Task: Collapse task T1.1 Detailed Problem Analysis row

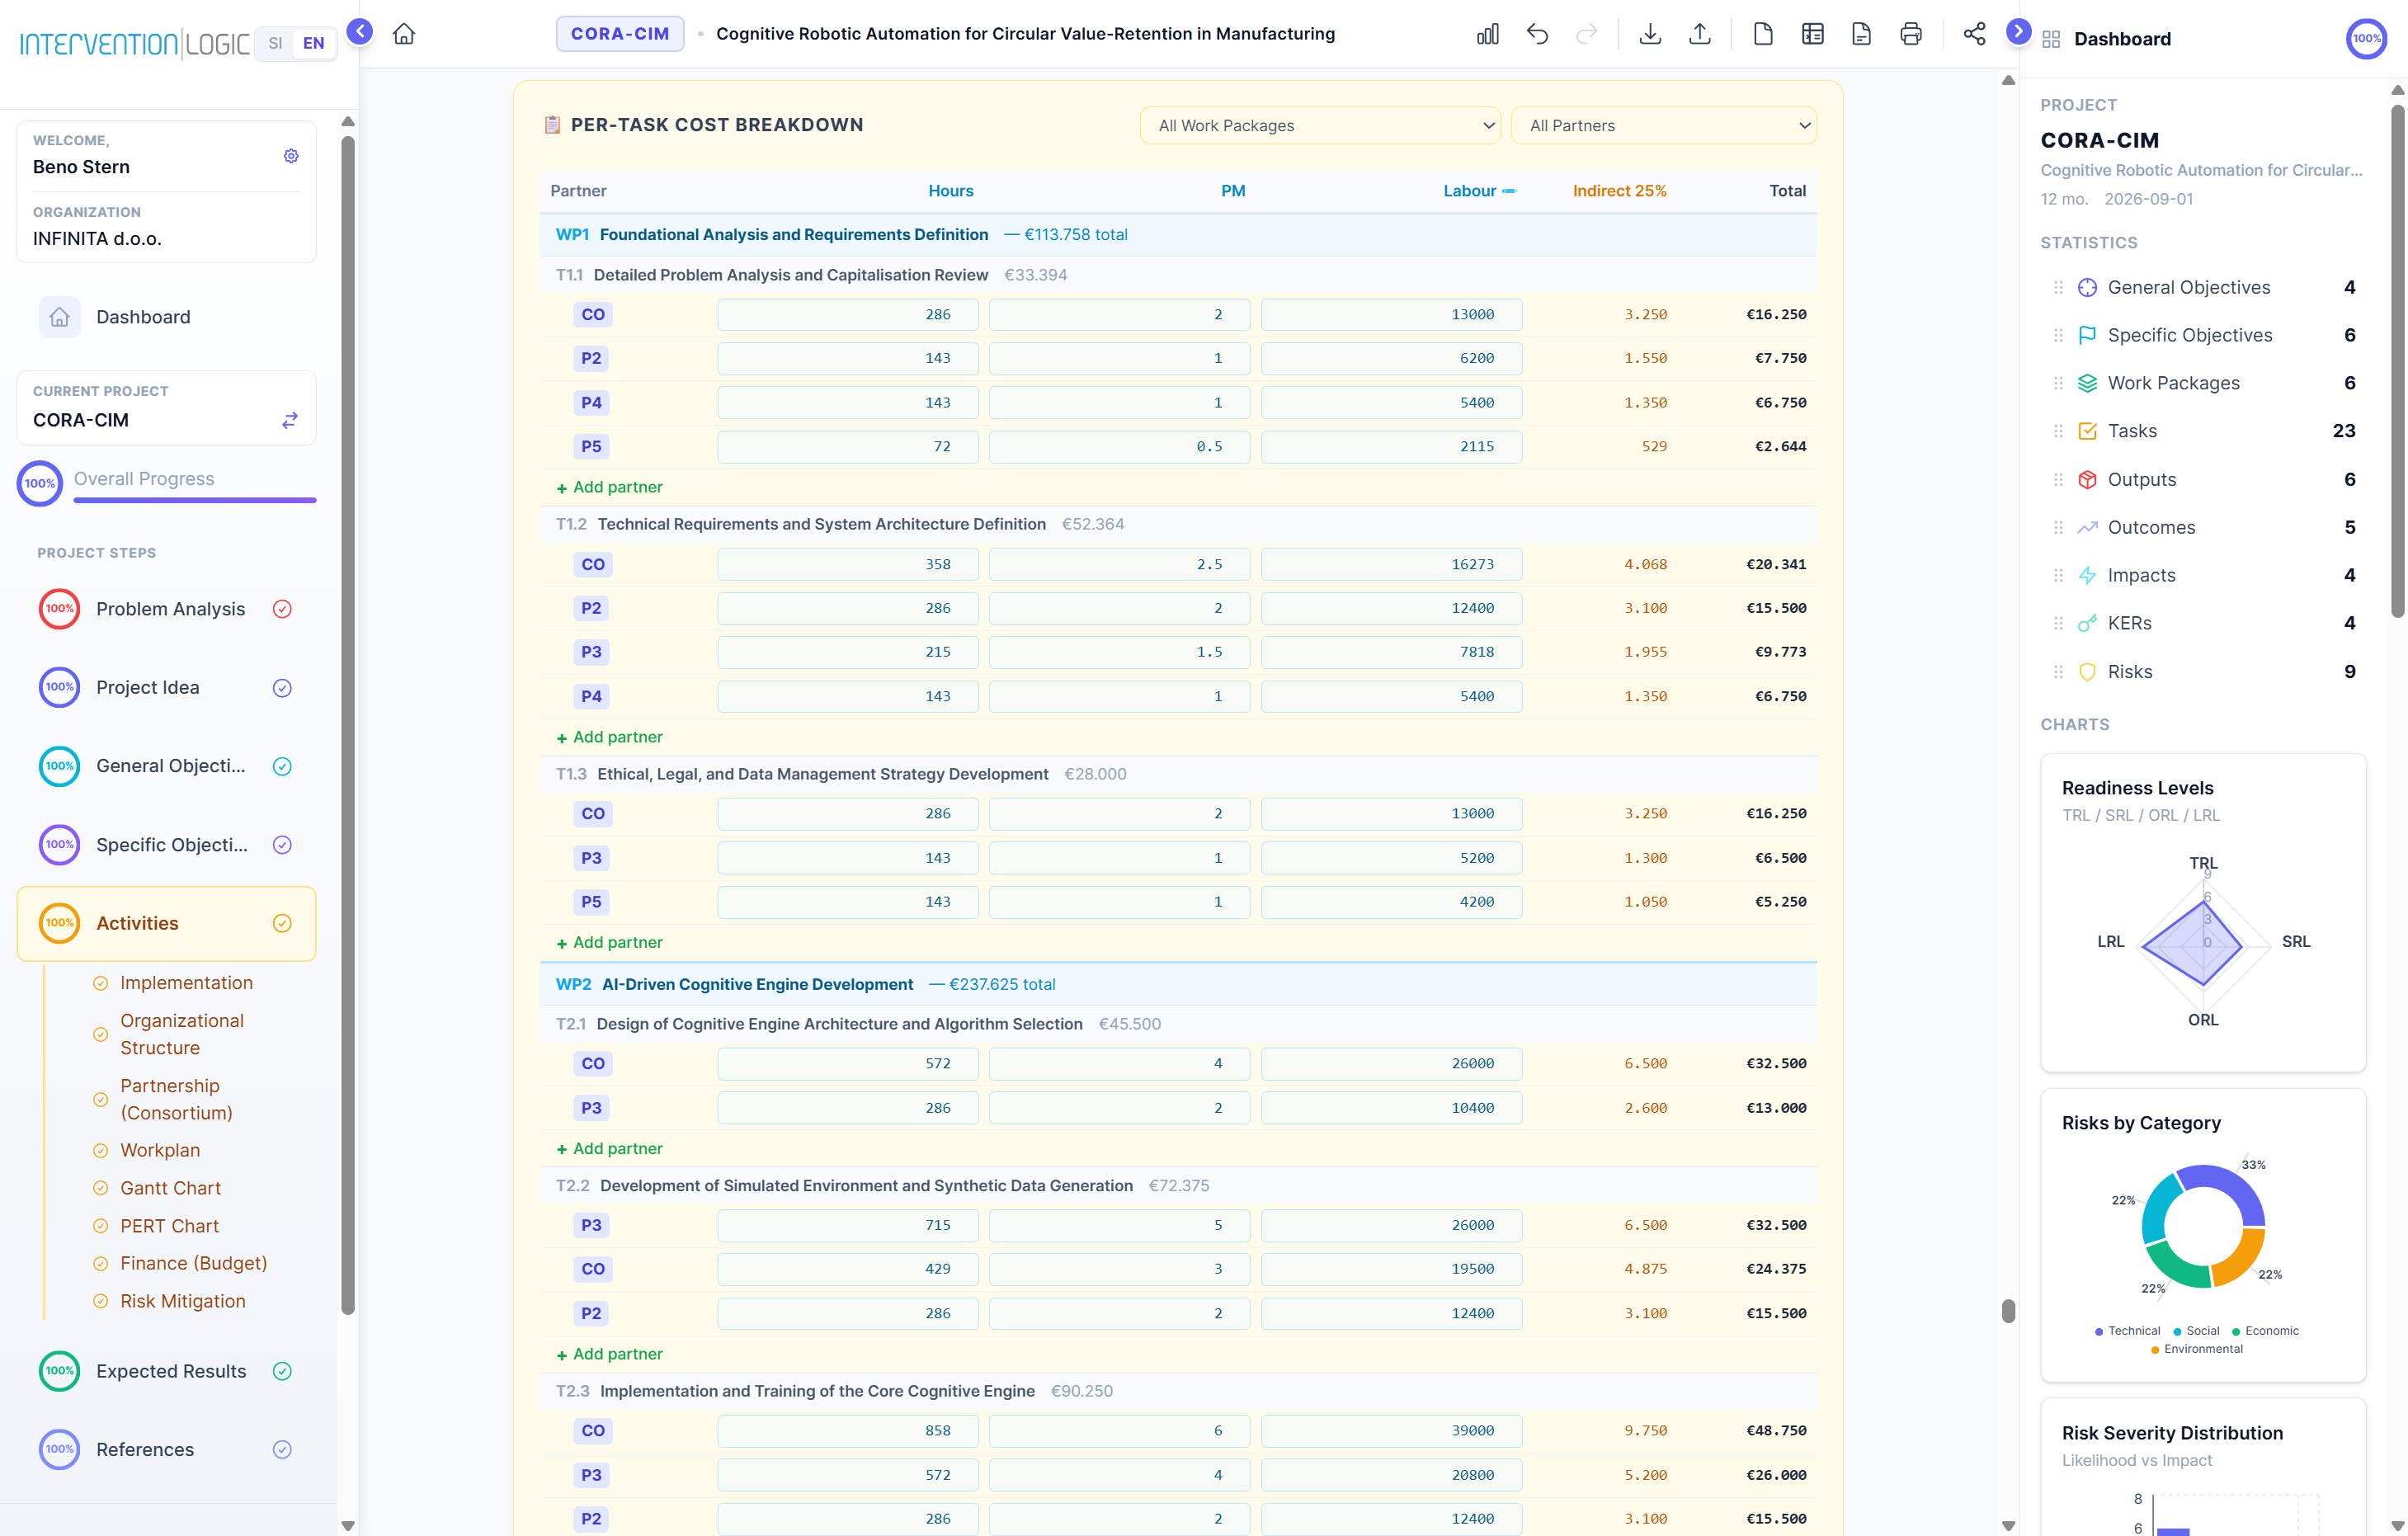Action: [1178, 275]
